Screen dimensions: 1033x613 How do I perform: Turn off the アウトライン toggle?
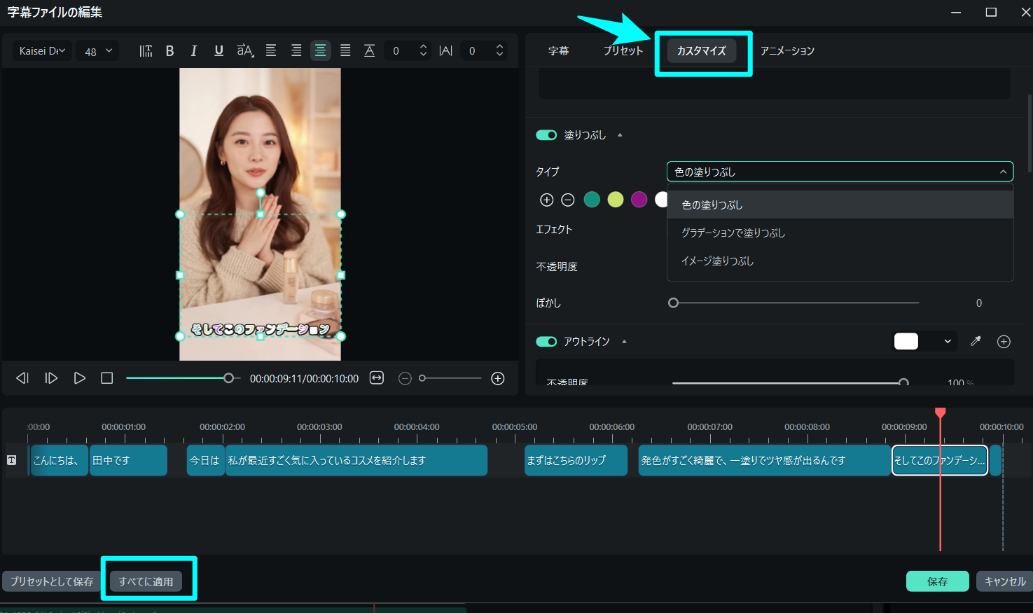[x=546, y=341]
